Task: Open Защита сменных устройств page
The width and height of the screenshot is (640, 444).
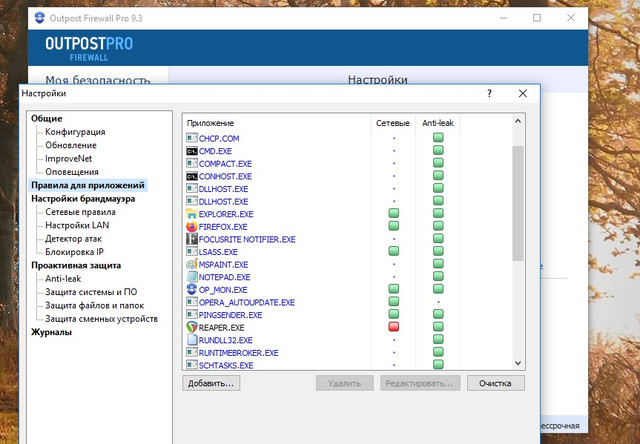Action: point(101,319)
